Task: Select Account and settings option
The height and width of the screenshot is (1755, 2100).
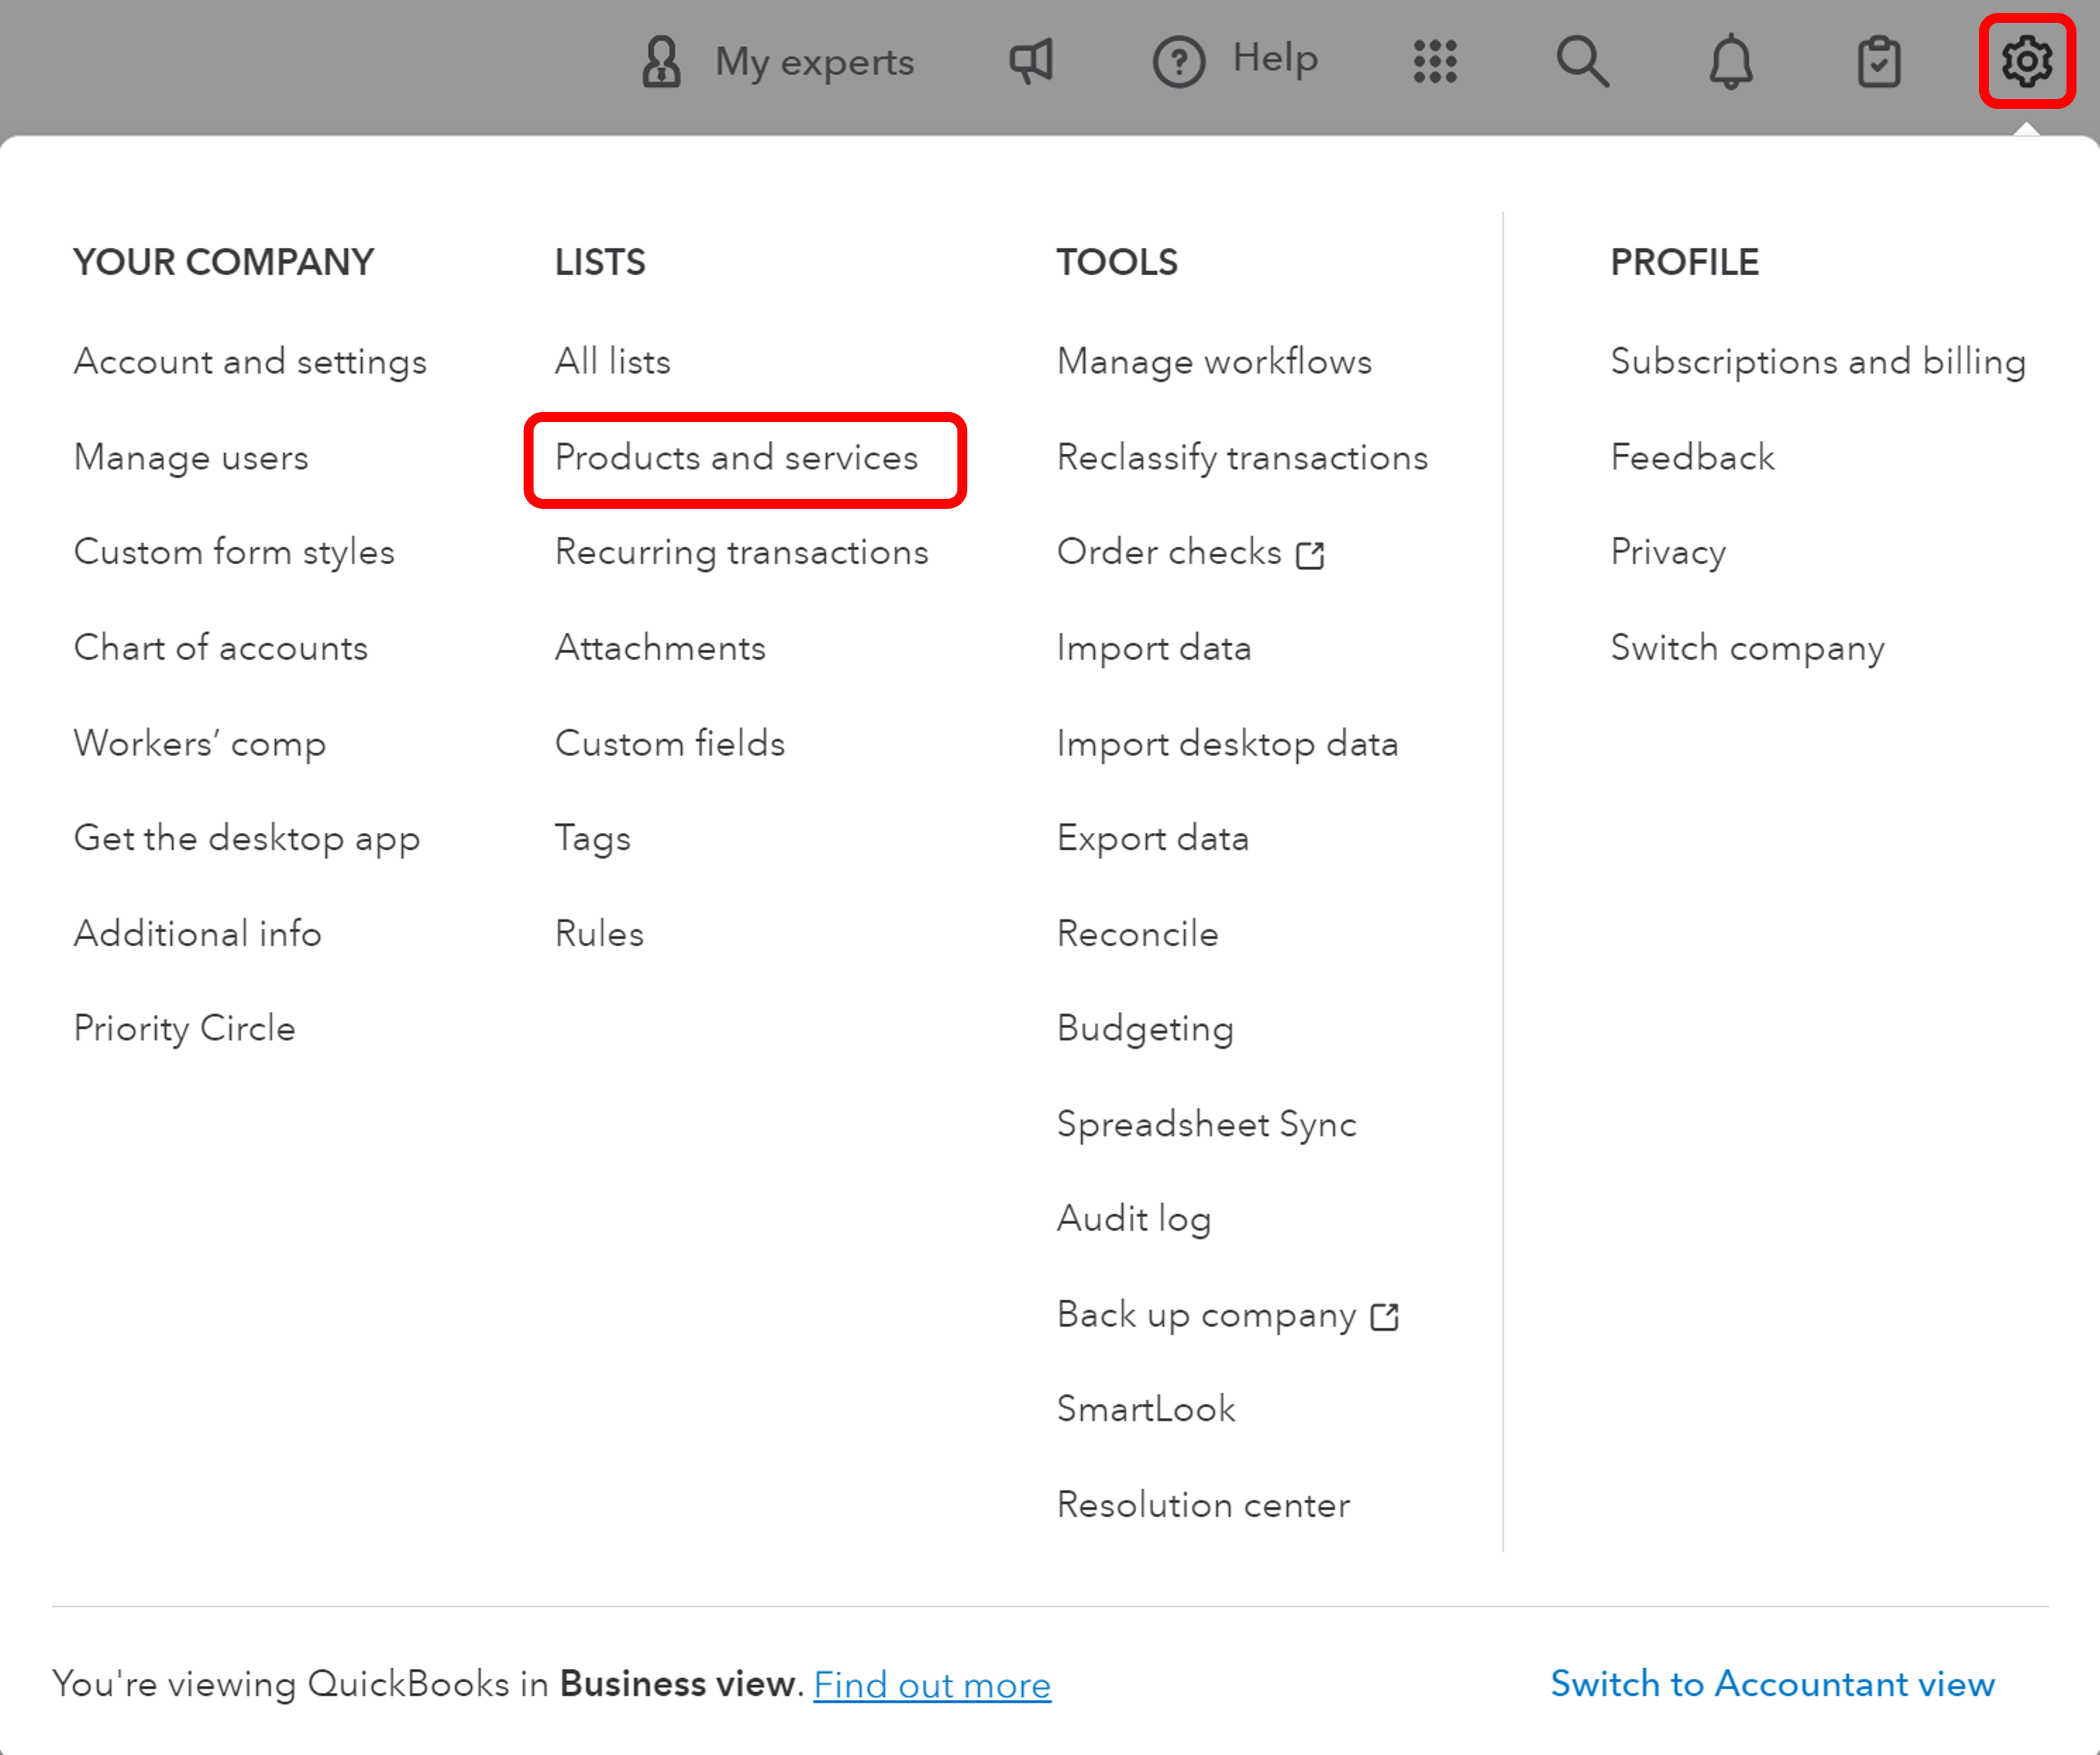Action: [x=248, y=361]
